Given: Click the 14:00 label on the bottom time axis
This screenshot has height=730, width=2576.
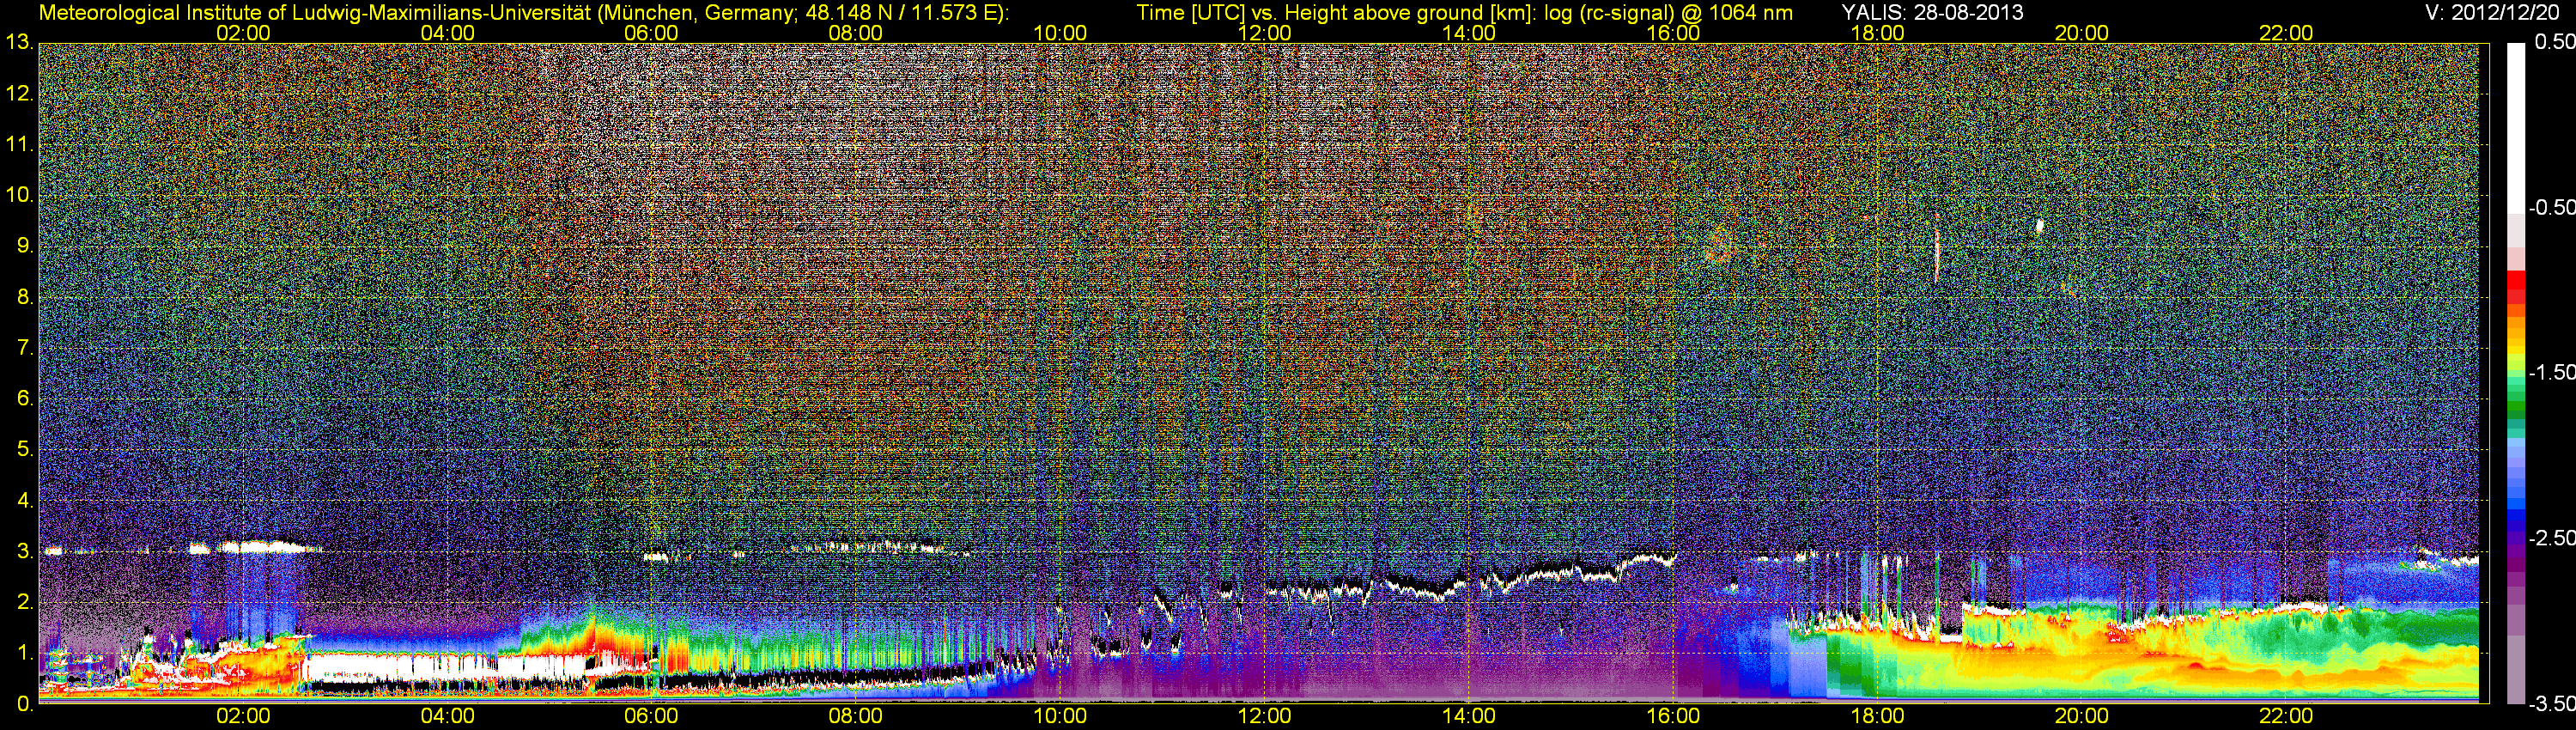Looking at the screenshot, I should click(1469, 716).
